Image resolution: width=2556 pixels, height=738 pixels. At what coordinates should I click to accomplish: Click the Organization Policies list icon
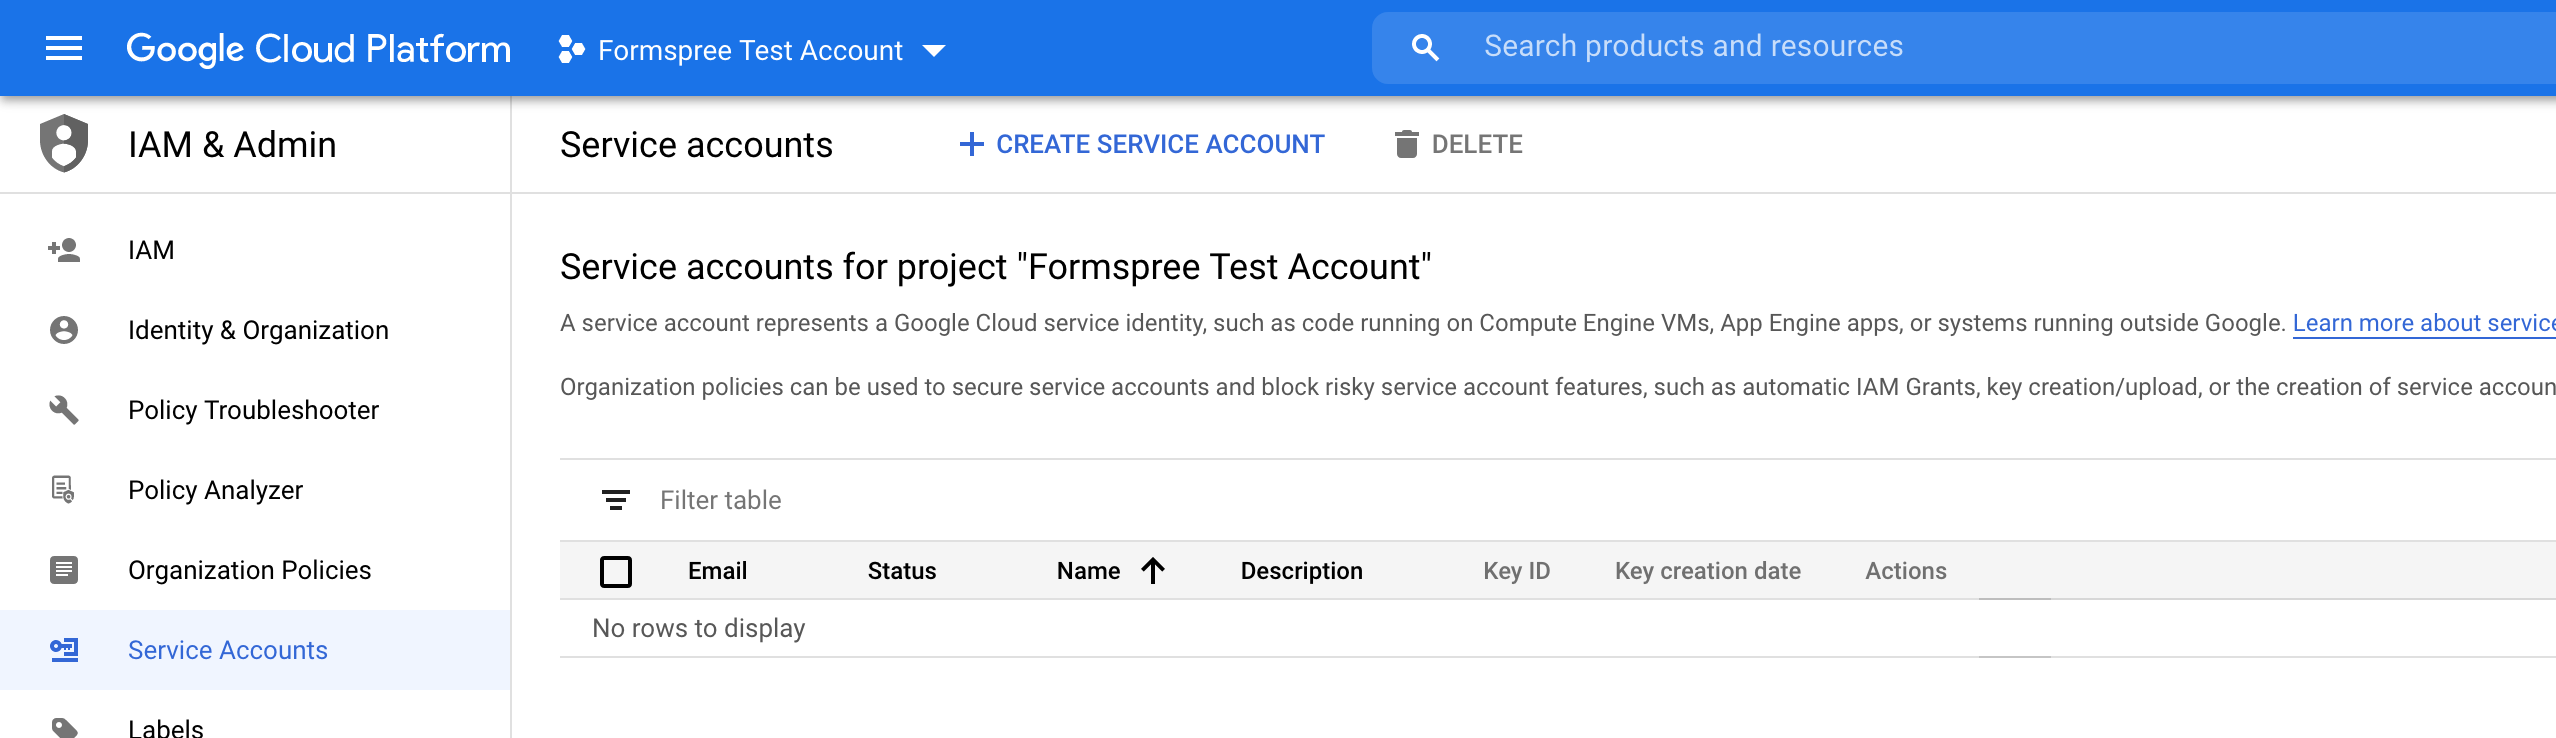pyautogui.click(x=64, y=570)
